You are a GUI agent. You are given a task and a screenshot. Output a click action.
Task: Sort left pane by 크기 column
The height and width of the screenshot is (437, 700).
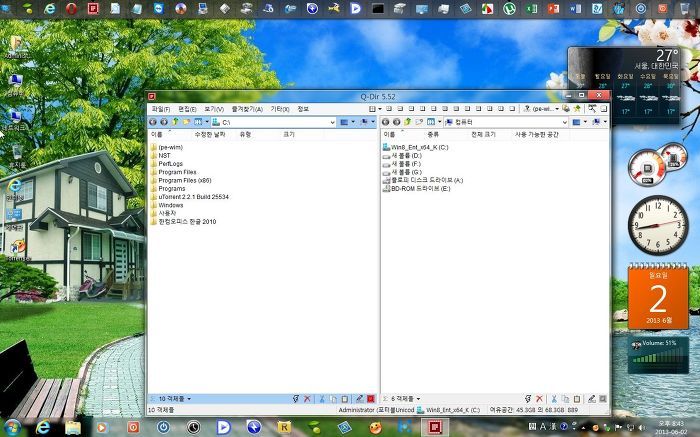point(289,134)
